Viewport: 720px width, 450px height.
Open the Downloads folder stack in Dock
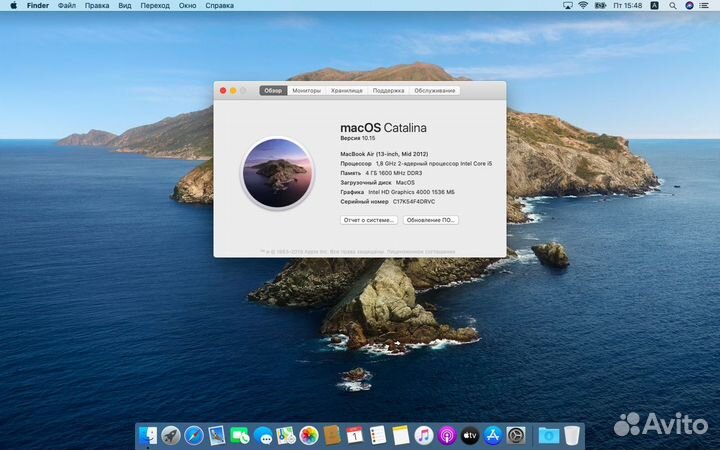tap(549, 435)
